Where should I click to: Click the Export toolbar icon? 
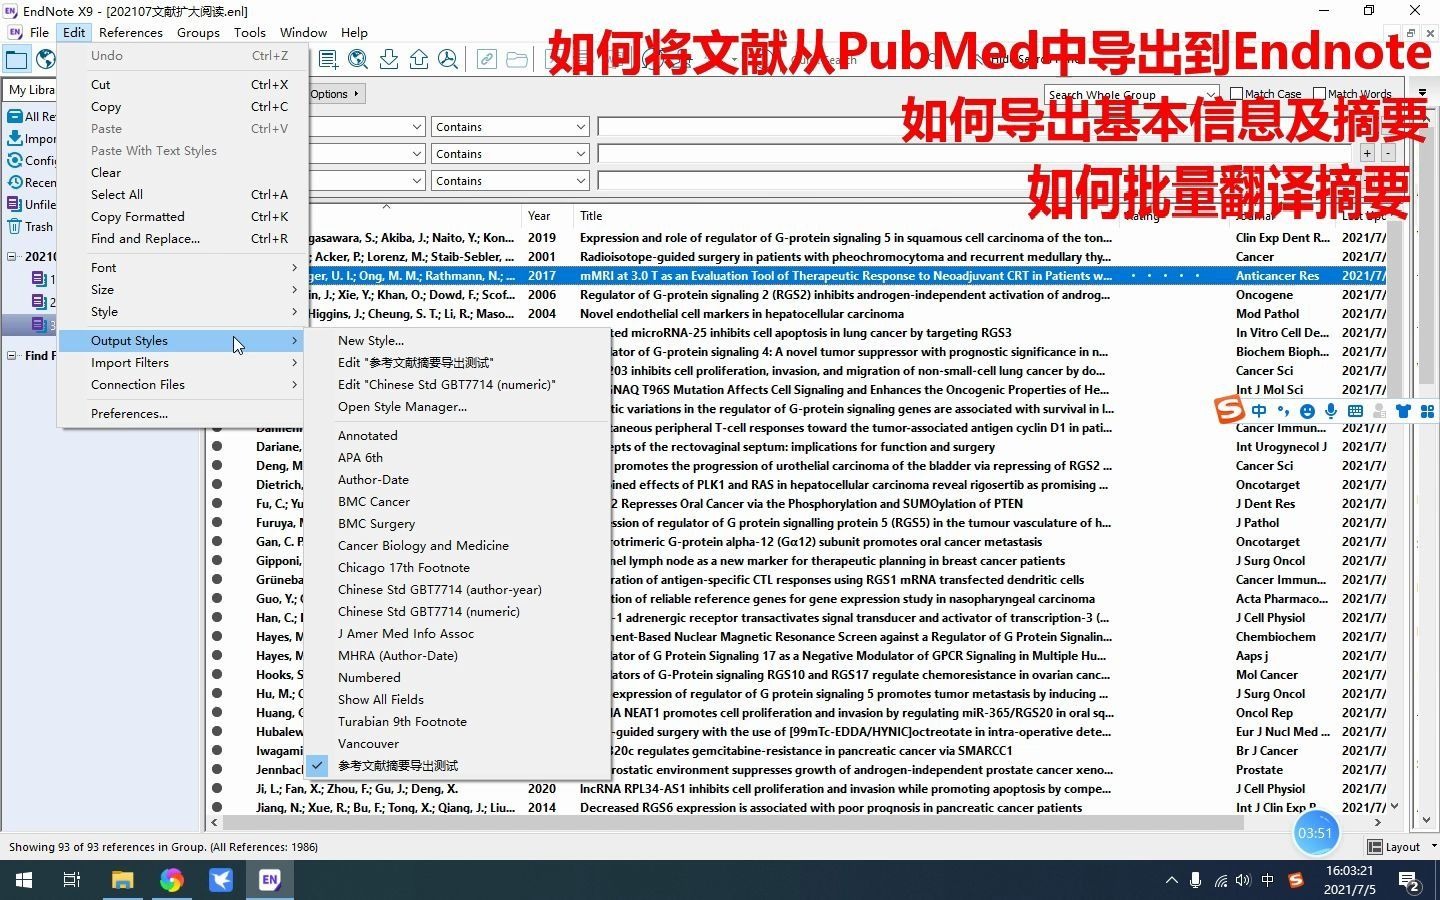[419, 60]
